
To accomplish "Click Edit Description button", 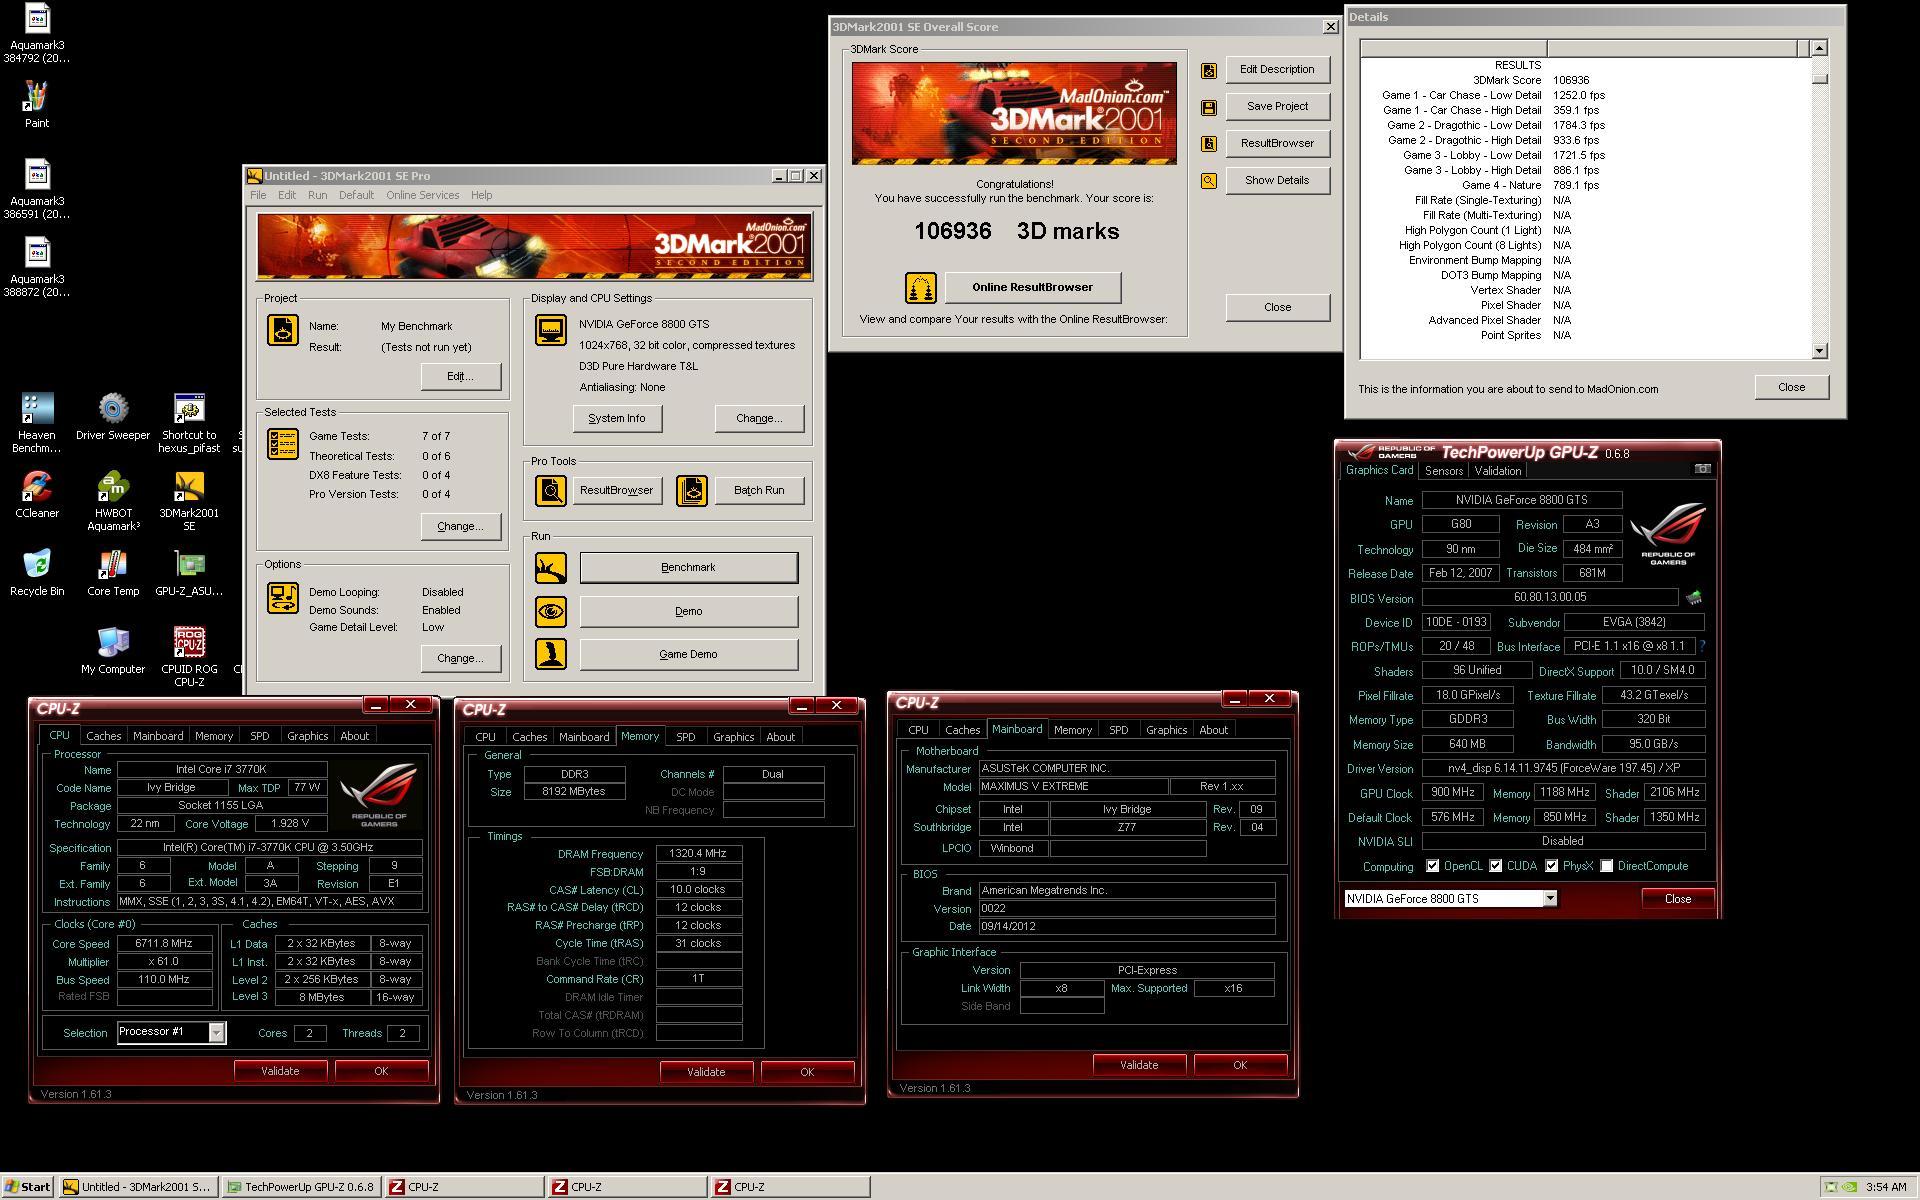I will click(x=1277, y=70).
